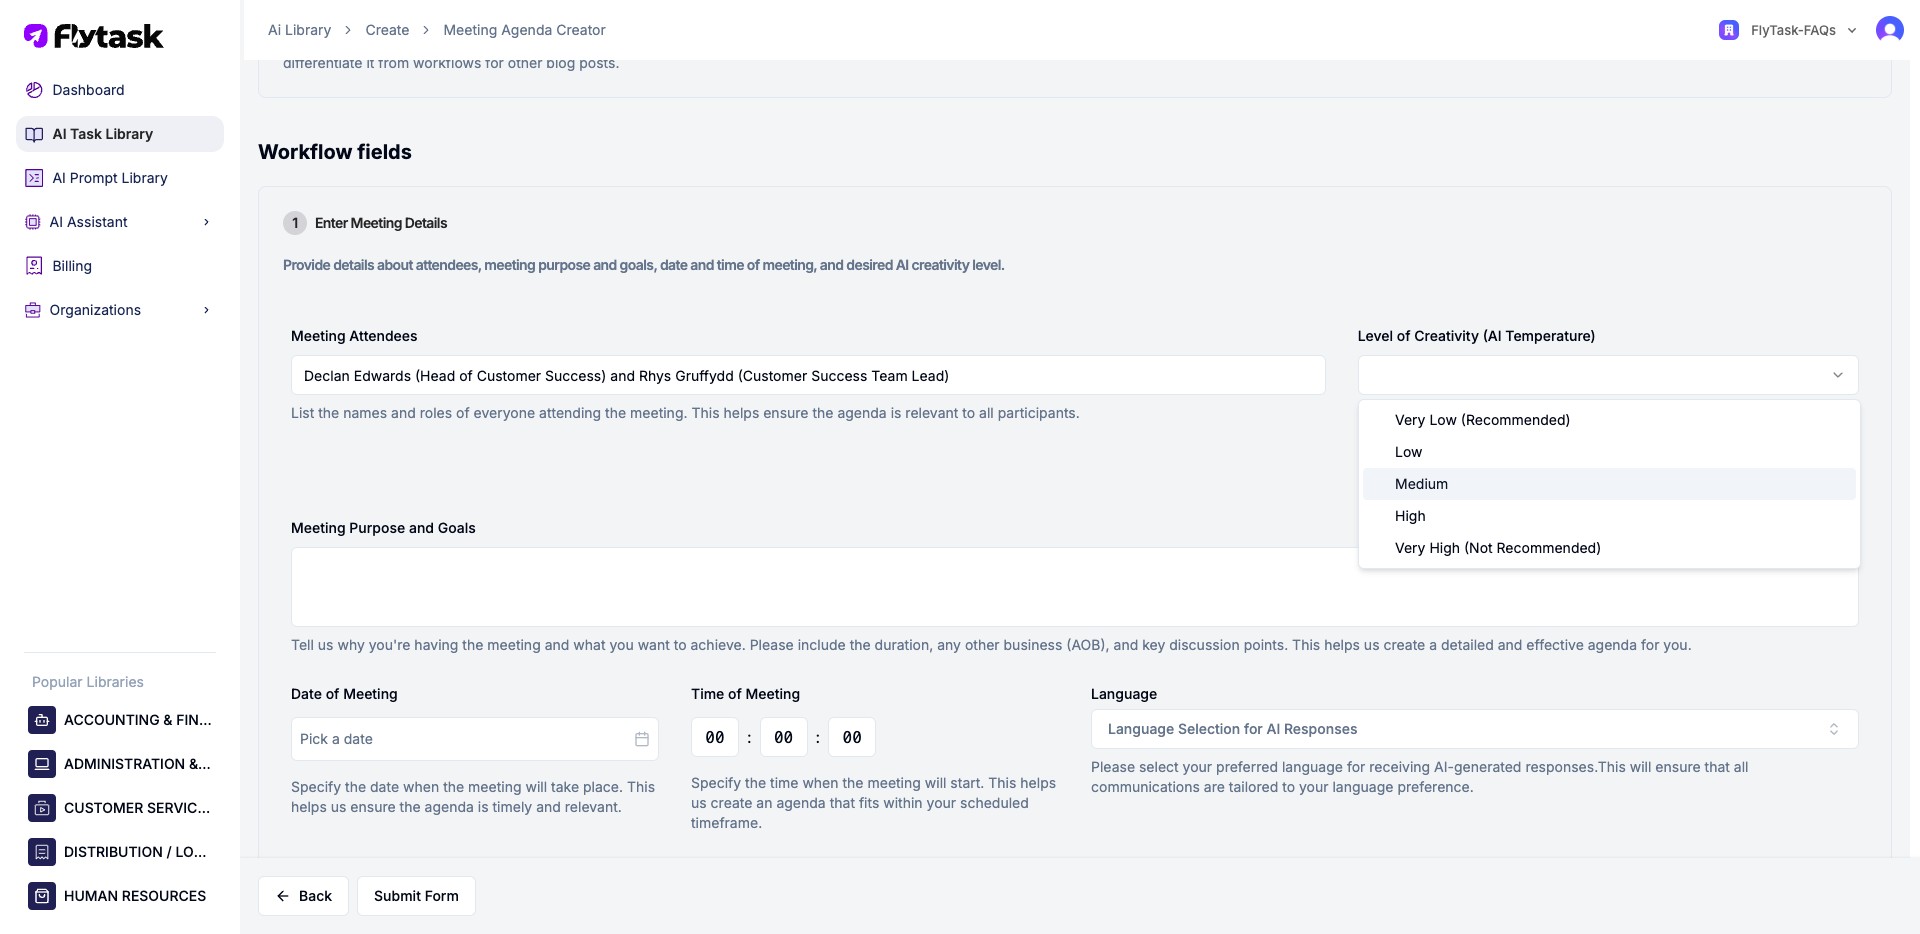Open Dashboard from sidebar
Screen dimensions: 1920x934
[120, 90]
